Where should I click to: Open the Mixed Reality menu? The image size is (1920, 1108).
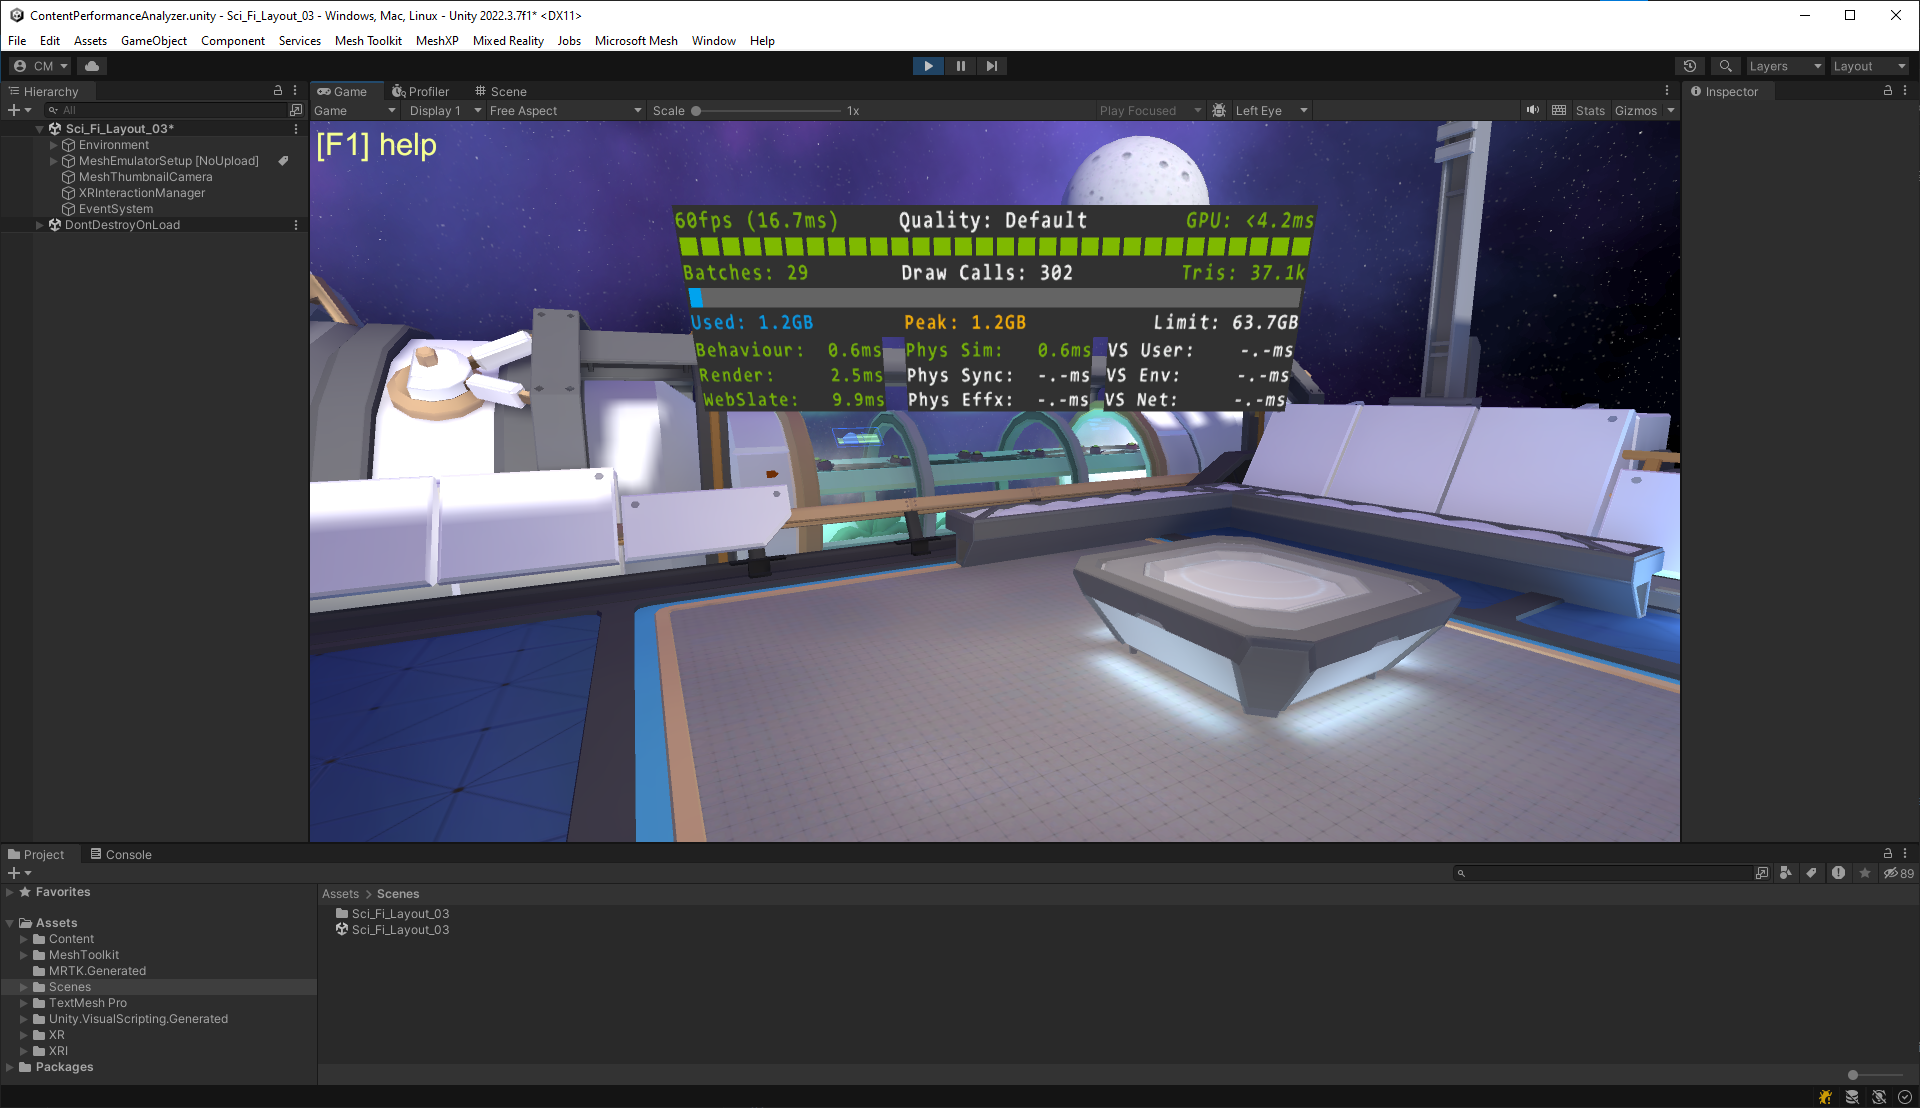click(x=512, y=40)
